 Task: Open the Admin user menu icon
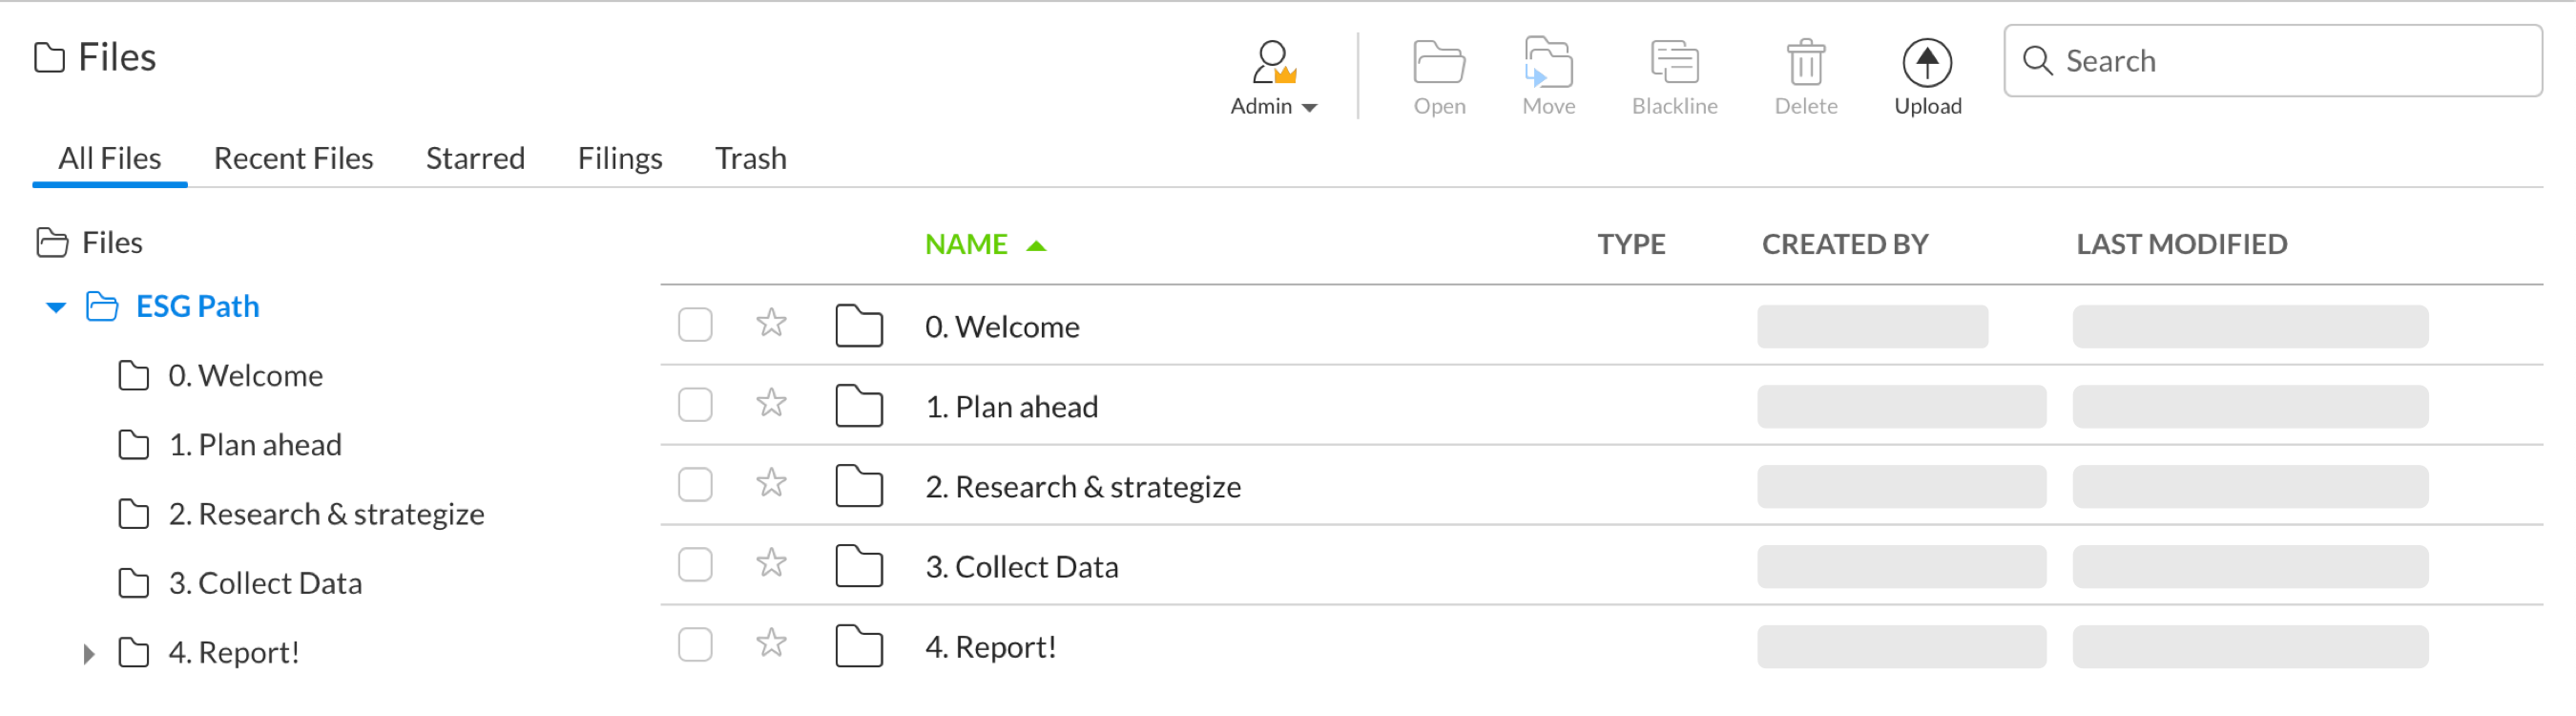(x=1273, y=62)
